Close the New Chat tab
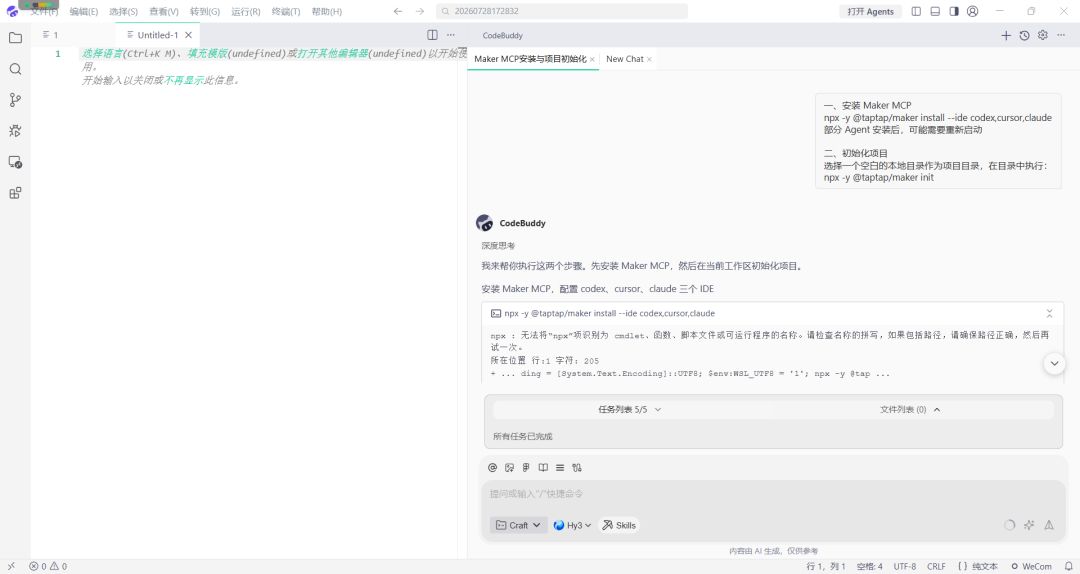Image resolution: width=1080 pixels, height=574 pixels. point(649,59)
